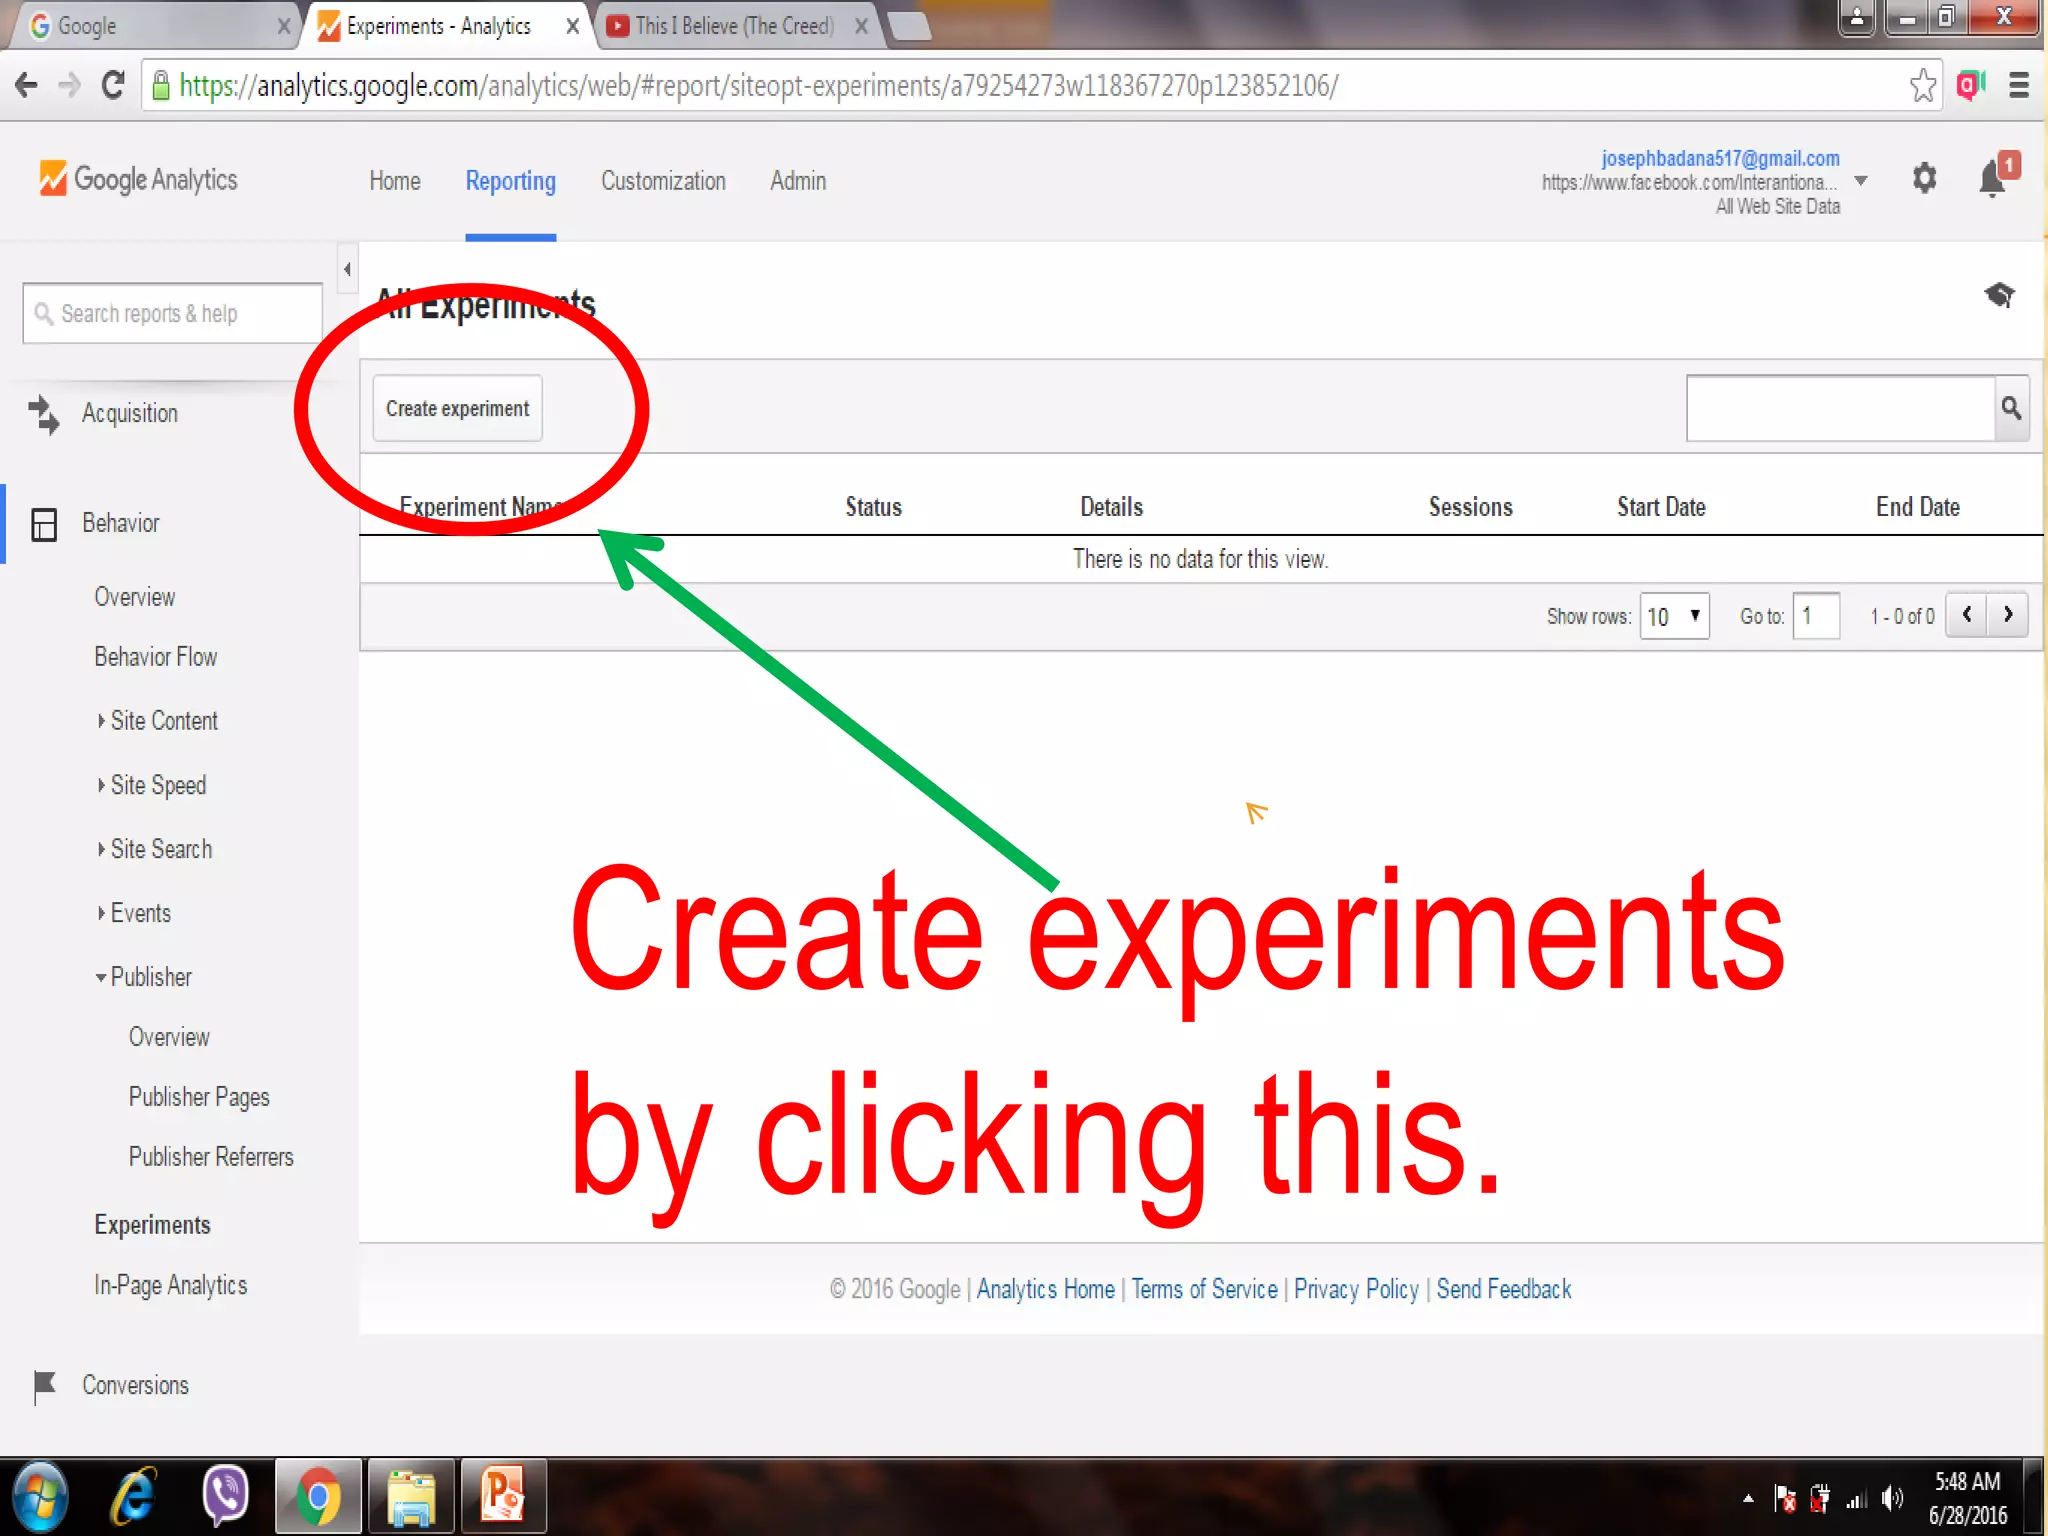The width and height of the screenshot is (2048, 1536).
Task: Expand the Acquisition section
Action: coord(130,413)
